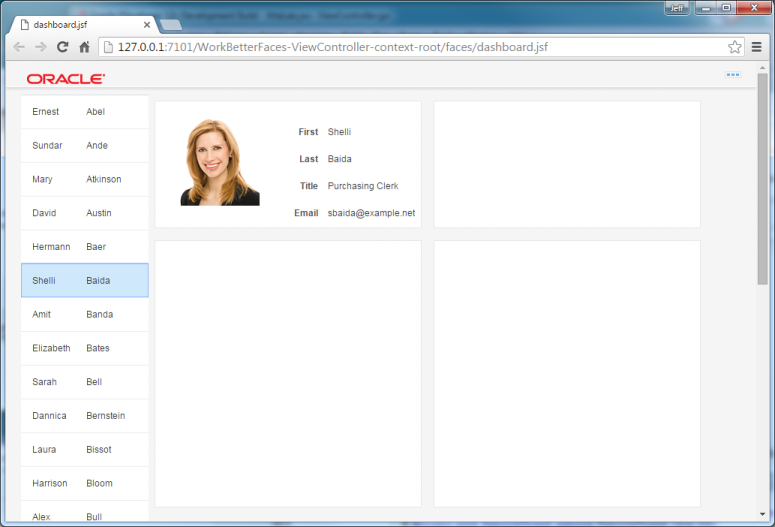Click the Oracle logo

pyautogui.click(x=66, y=79)
